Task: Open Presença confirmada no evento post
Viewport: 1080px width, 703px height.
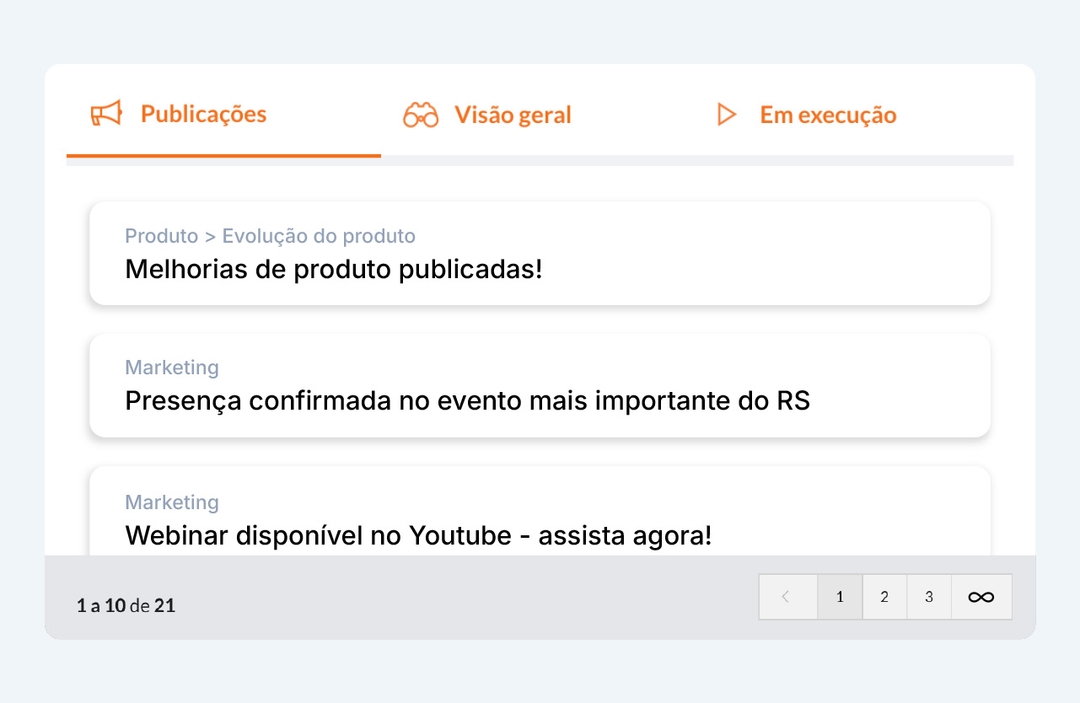Action: click(467, 401)
